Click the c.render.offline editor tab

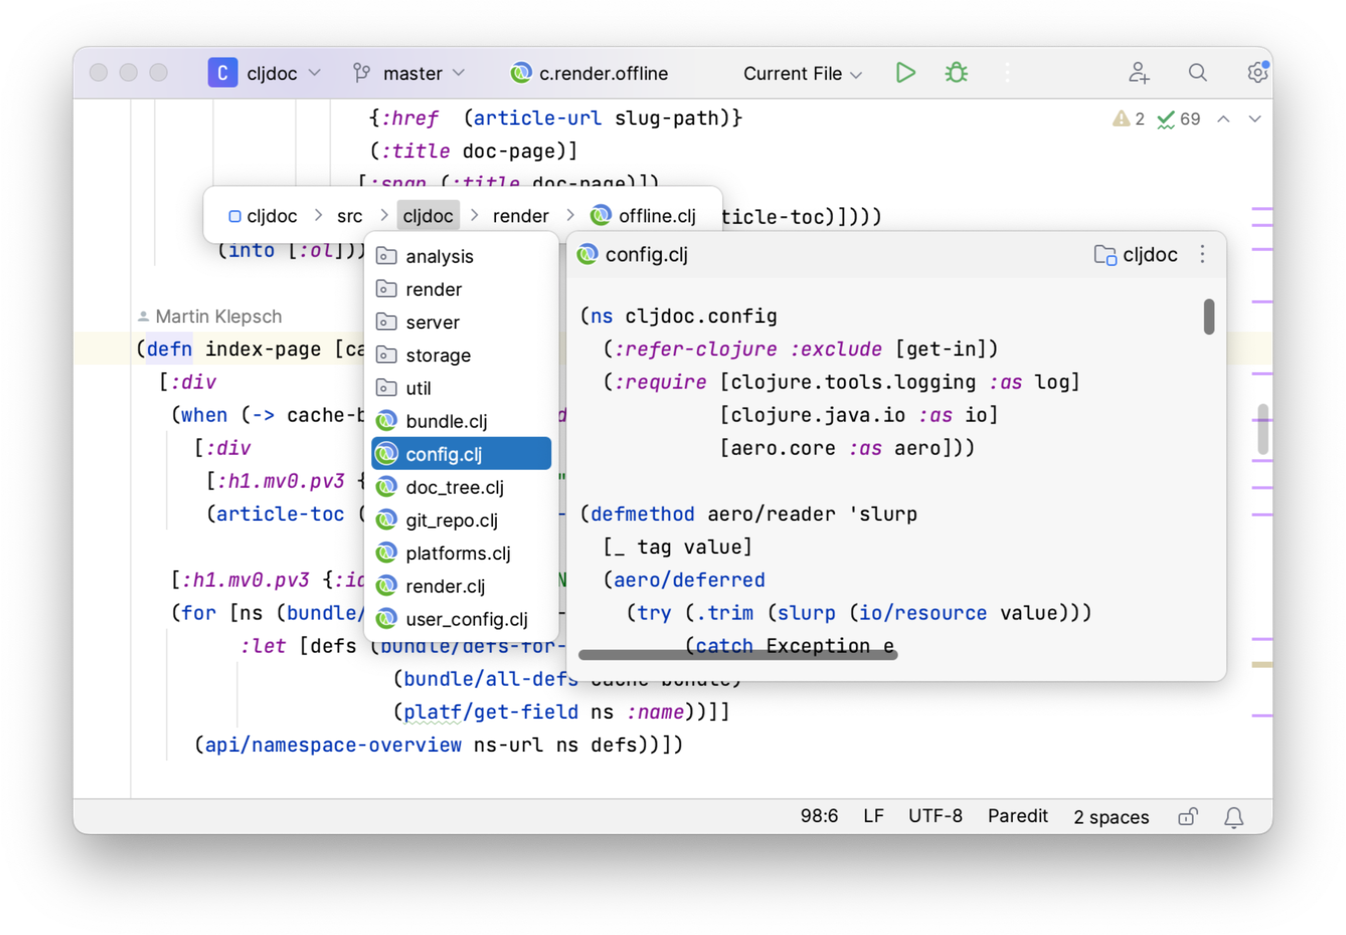(589, 73)
